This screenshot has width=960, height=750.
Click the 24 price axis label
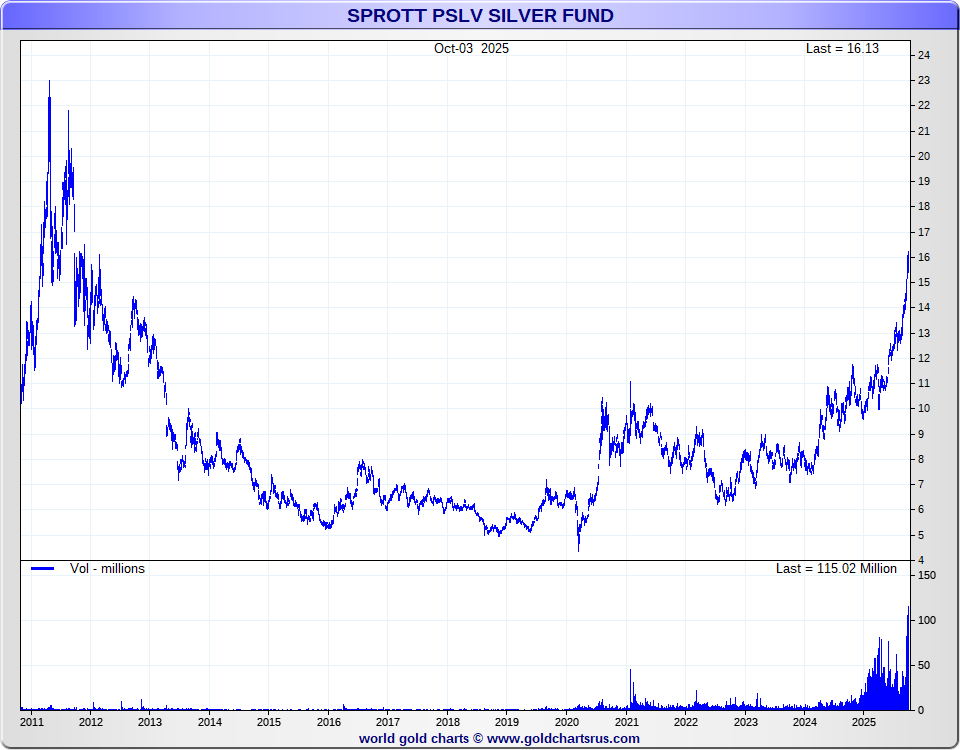(924, 55)
